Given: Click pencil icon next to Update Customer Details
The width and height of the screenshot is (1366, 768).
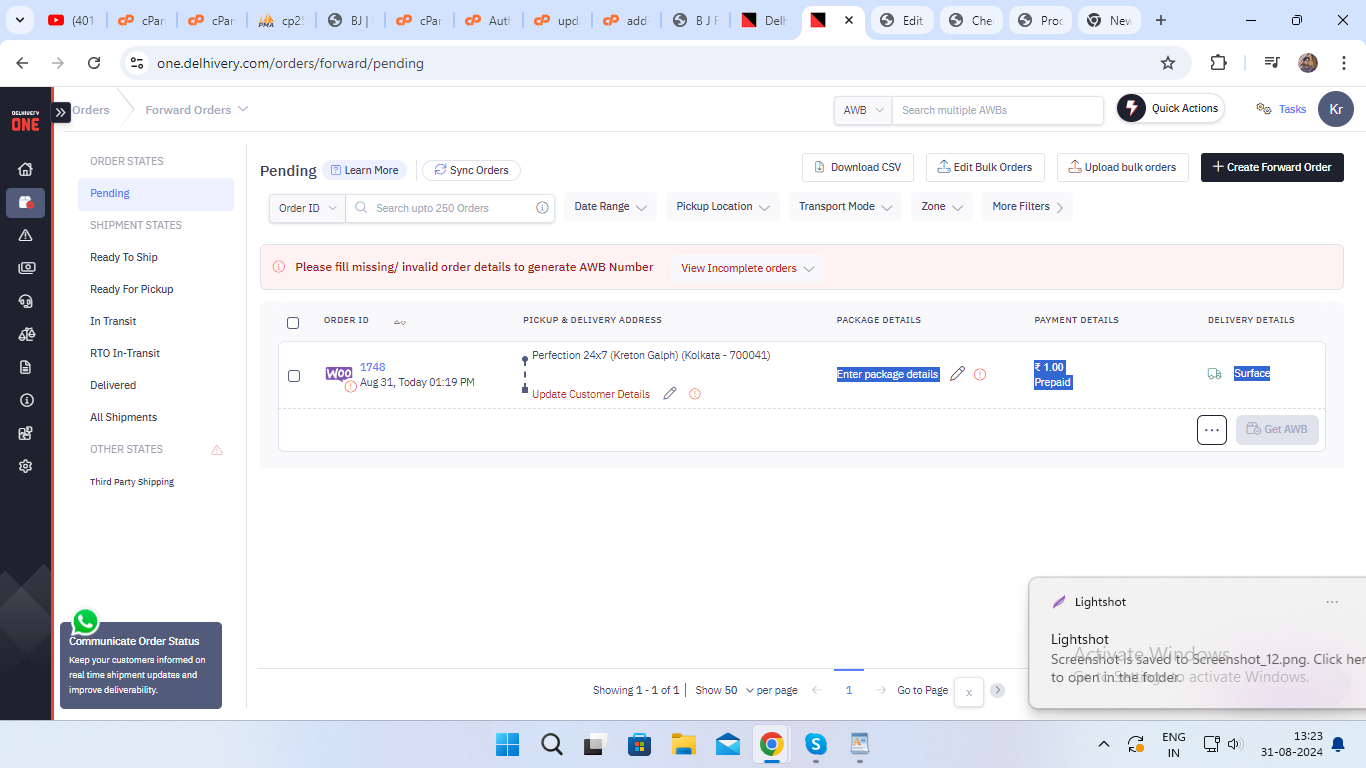Looking at the screenshot, I should [x=670, y=394].
